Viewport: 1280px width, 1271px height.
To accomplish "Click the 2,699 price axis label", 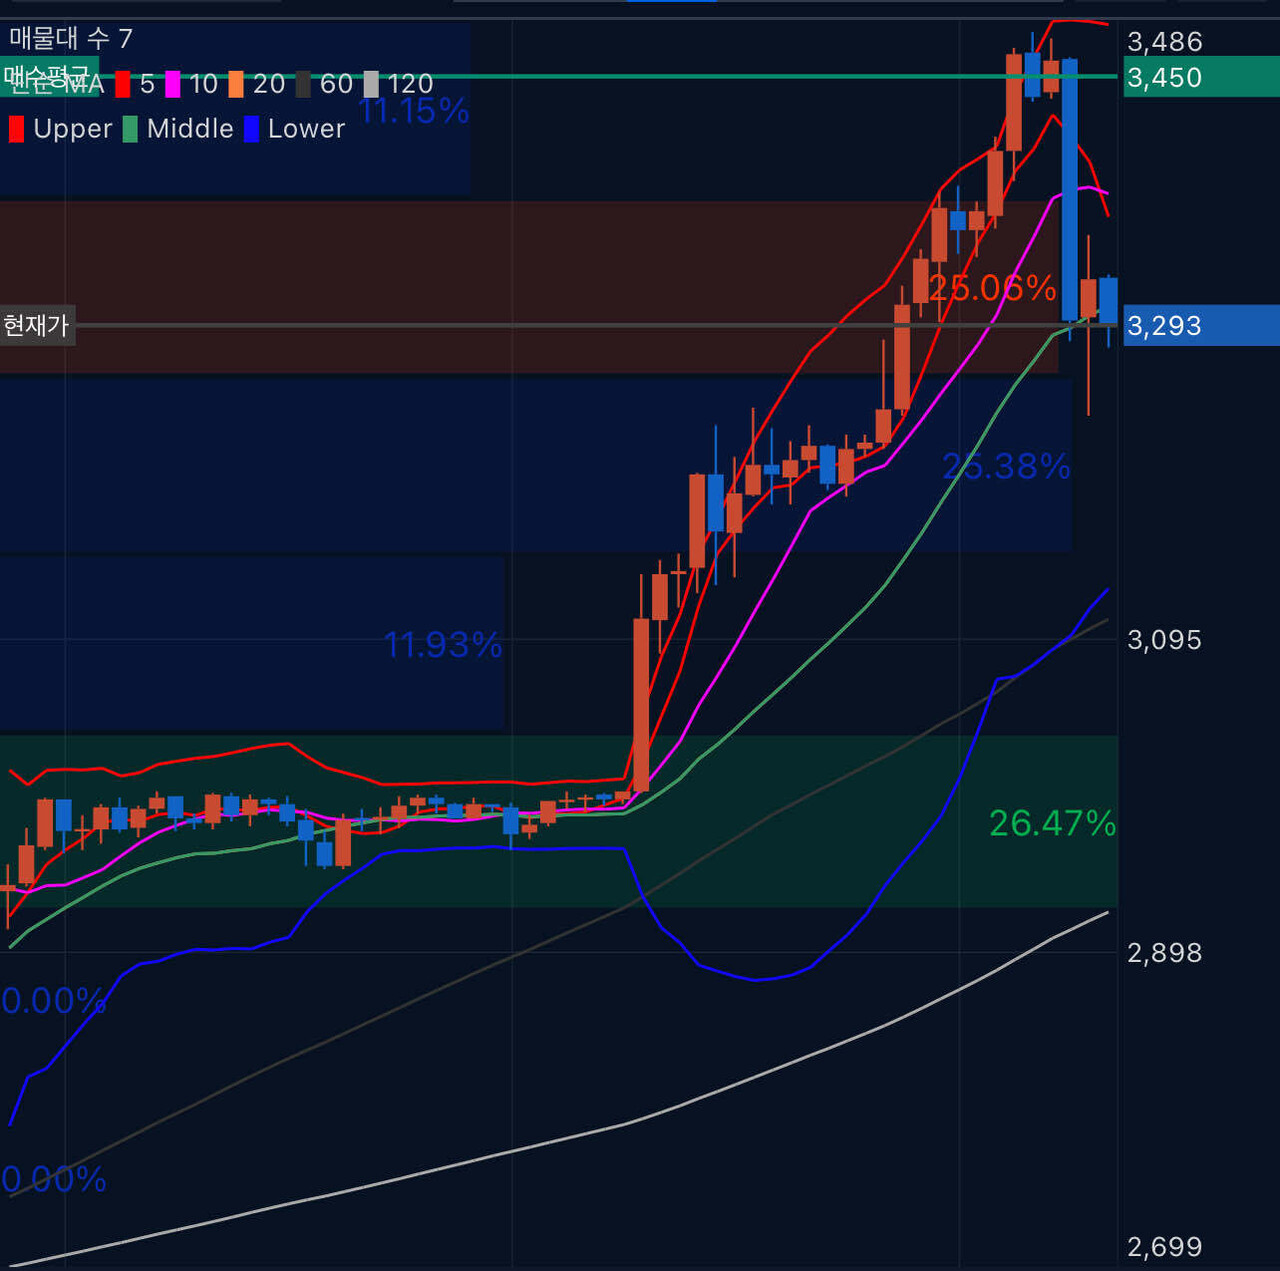I will click(1164, 1247).
